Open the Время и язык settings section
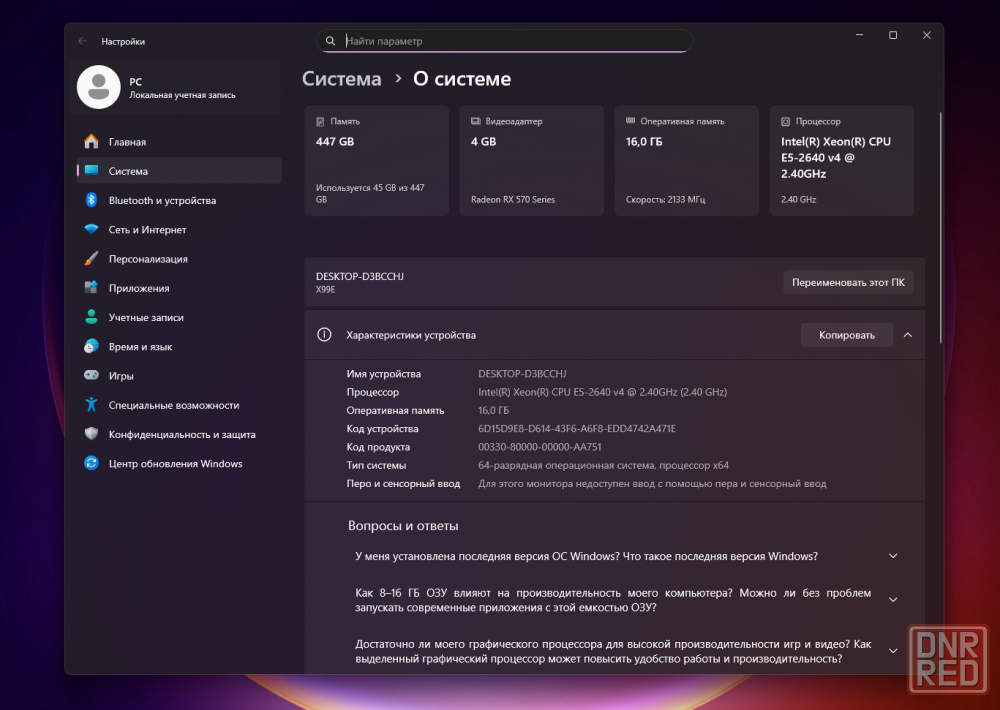 click(140, 347)
